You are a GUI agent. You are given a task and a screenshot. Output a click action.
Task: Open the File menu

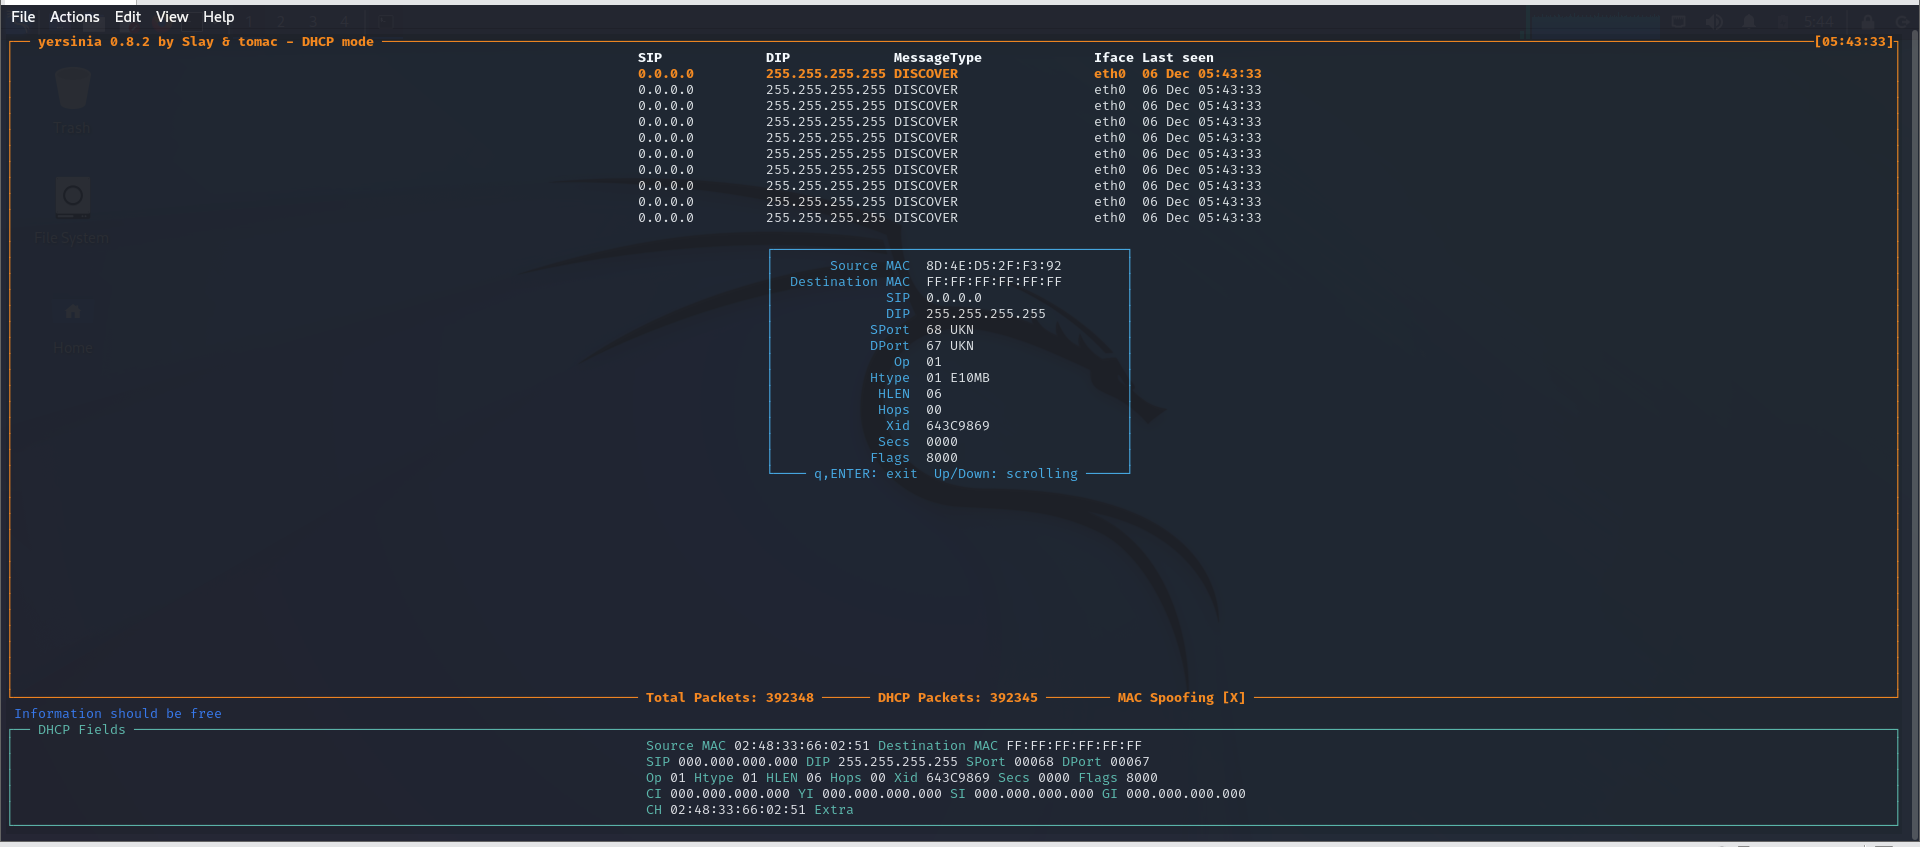tap(23, 17)
